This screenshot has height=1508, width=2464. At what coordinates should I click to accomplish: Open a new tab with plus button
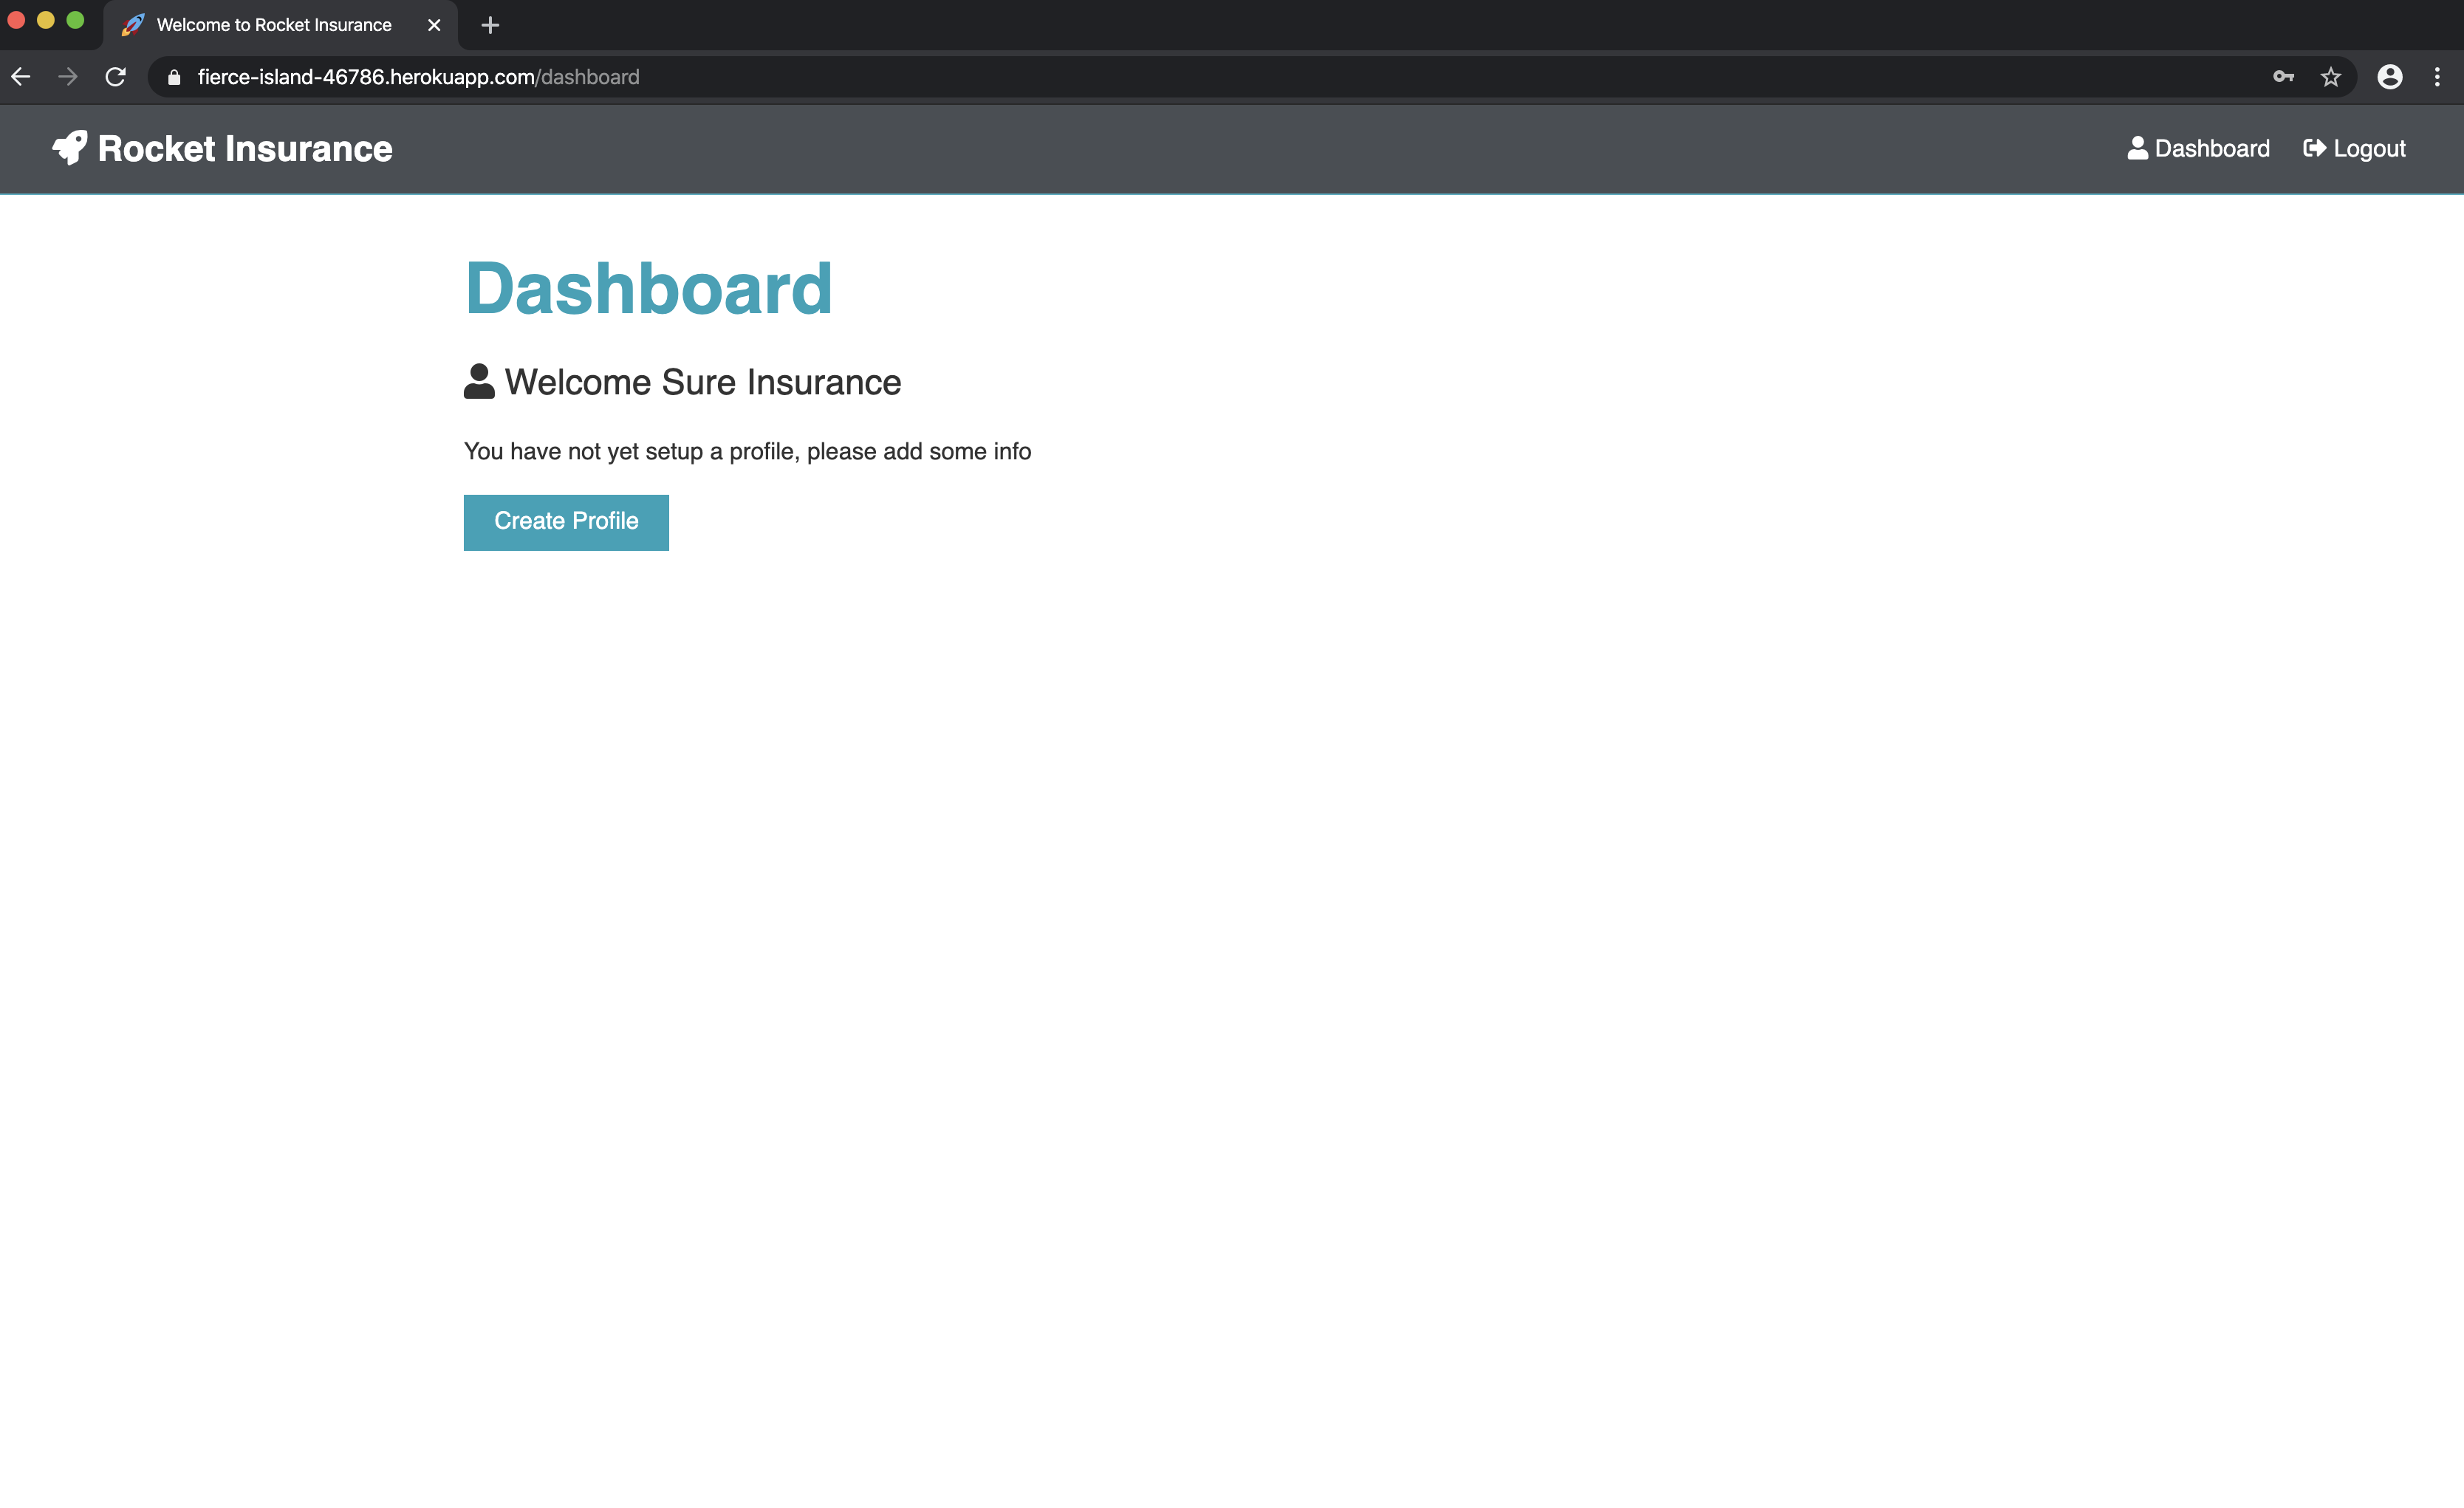tap(490, 25)
